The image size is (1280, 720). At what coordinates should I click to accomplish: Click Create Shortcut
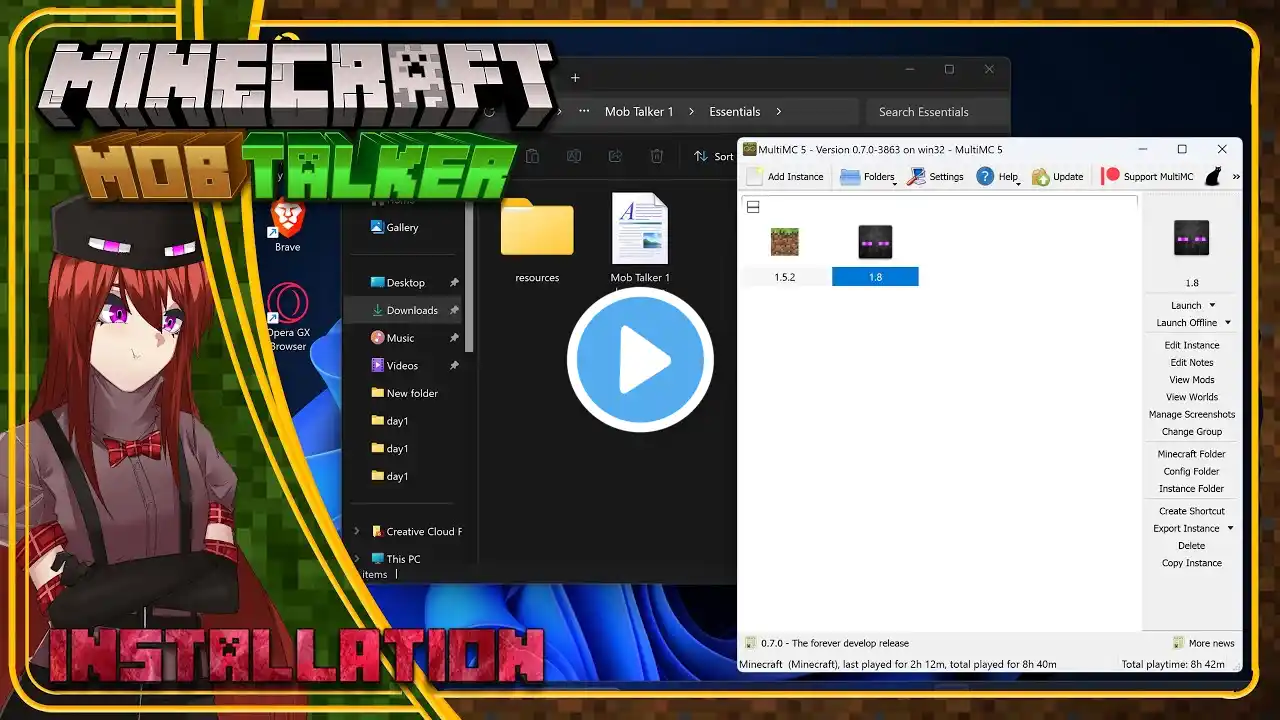pos(1192,511)
